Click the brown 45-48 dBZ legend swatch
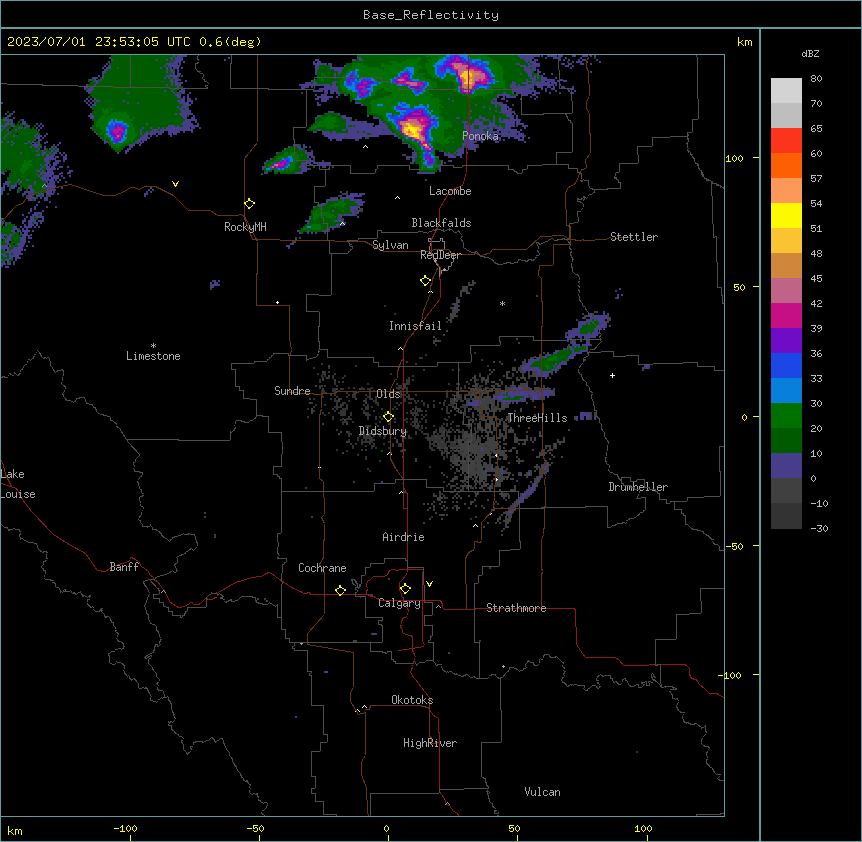Image resolution: width=862 pixels, height=842 pixels. 786,265
